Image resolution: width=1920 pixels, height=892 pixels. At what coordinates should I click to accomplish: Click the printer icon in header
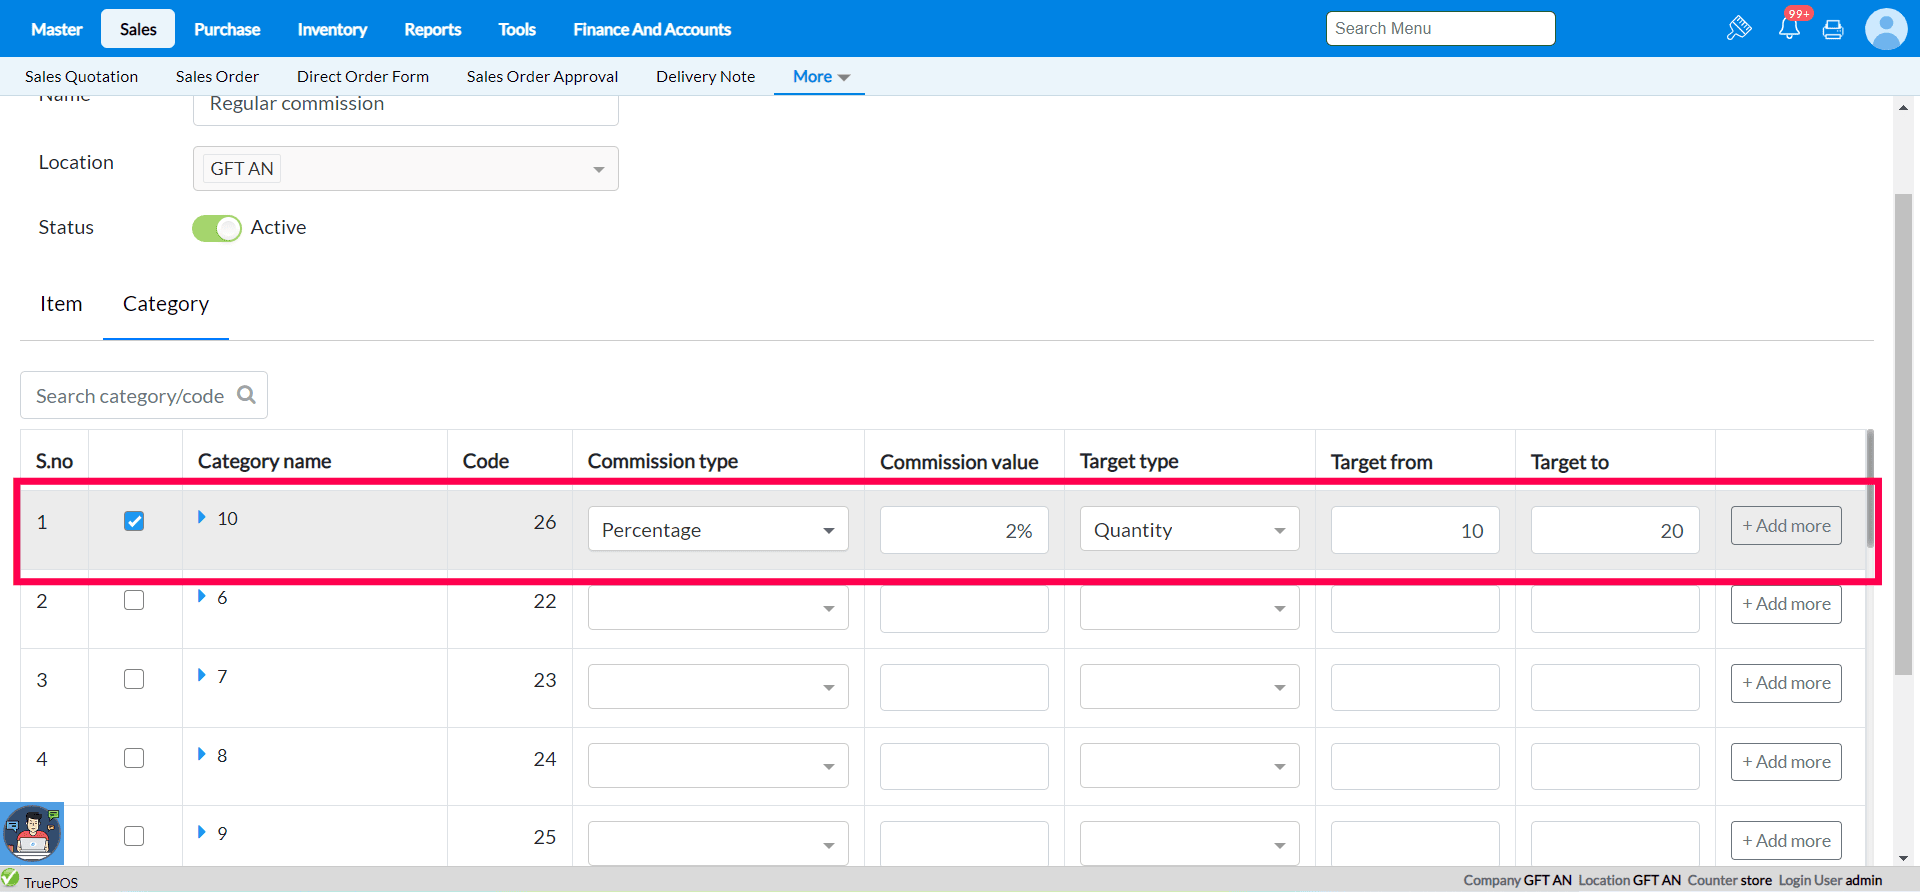pyautogui.click(x=1833, y=29)
